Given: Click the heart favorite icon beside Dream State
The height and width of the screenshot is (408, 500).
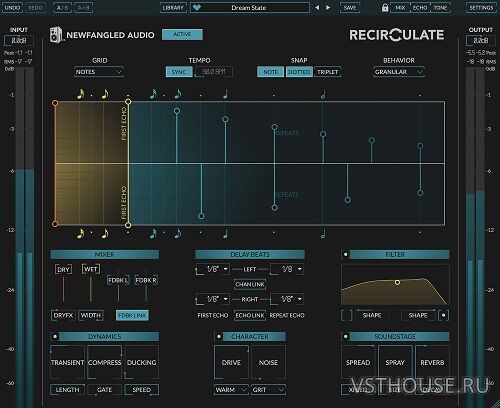Looking at the screenshot, I should click(x=197, y=7).
